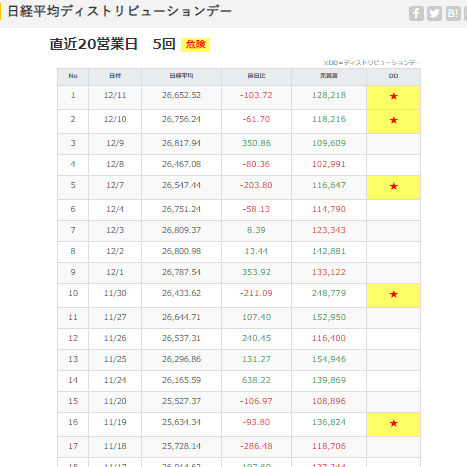467x467 pixels.
Task: Select the volume value 128,218
Action: click(329, 95)
